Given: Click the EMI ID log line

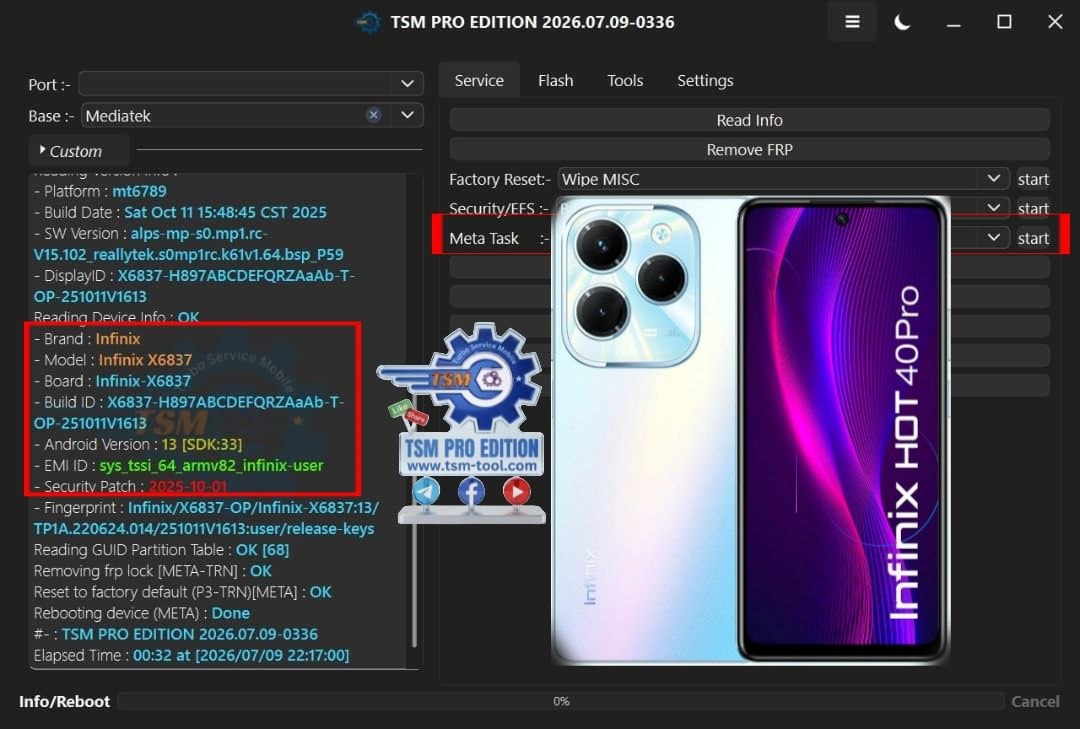Looking at the screenshot, I should pos(178,466).
